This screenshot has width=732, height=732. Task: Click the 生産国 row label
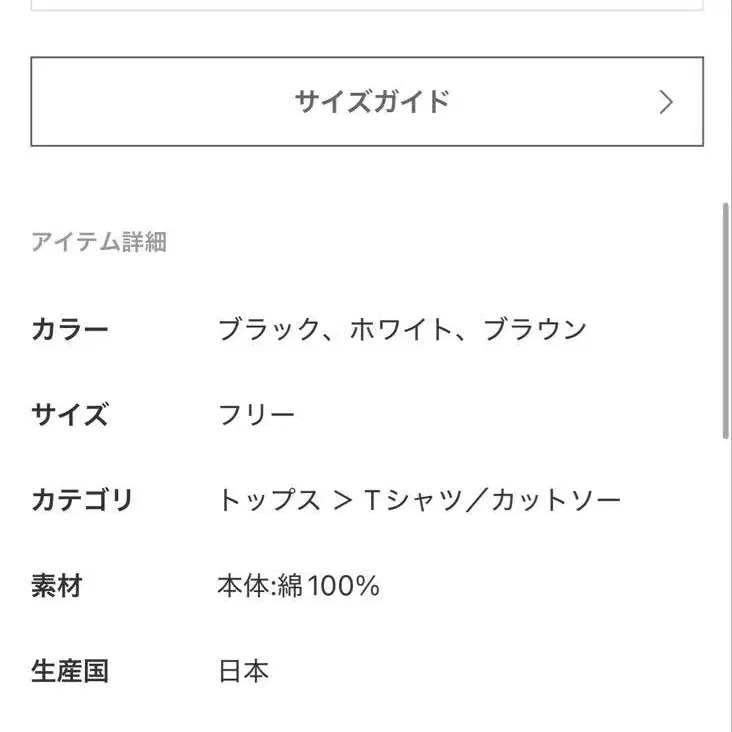(69, 671)
